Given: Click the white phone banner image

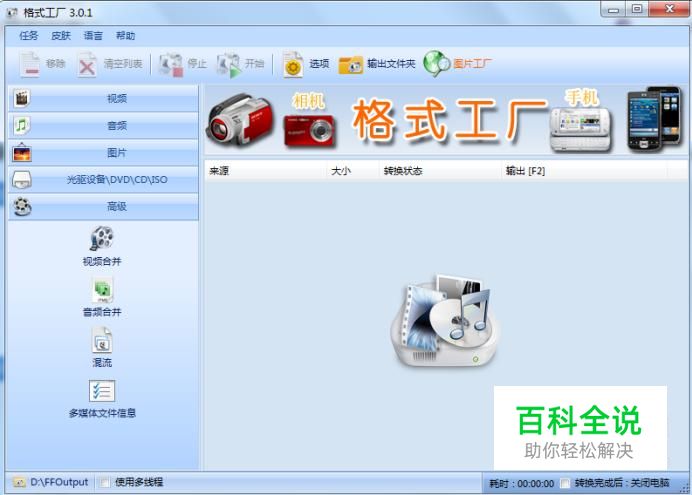Looking at the screenshot, I should coord(581,129).
